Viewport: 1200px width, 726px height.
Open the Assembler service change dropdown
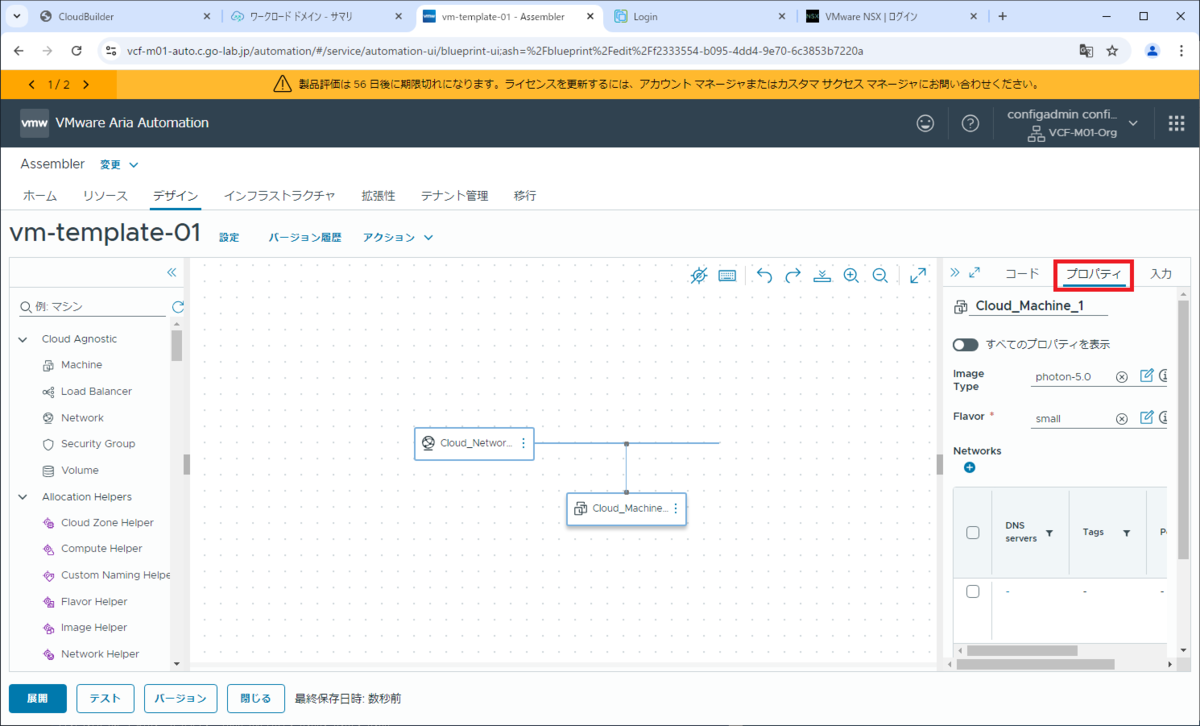(x=119, y=164)
